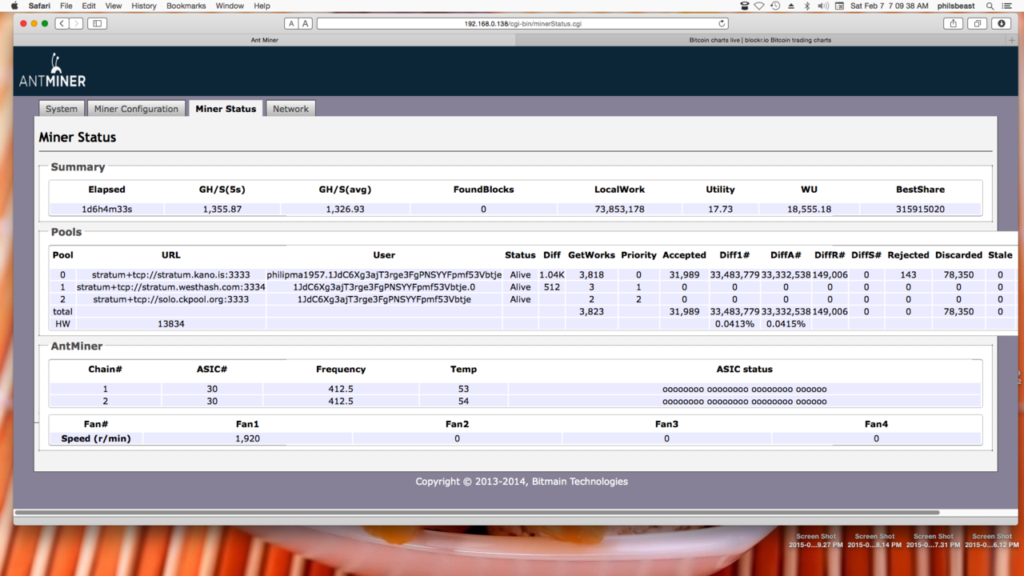The image size is (1024, 576).
Task: Select the Miner Status tab
Action: click(x=225, y=109)
